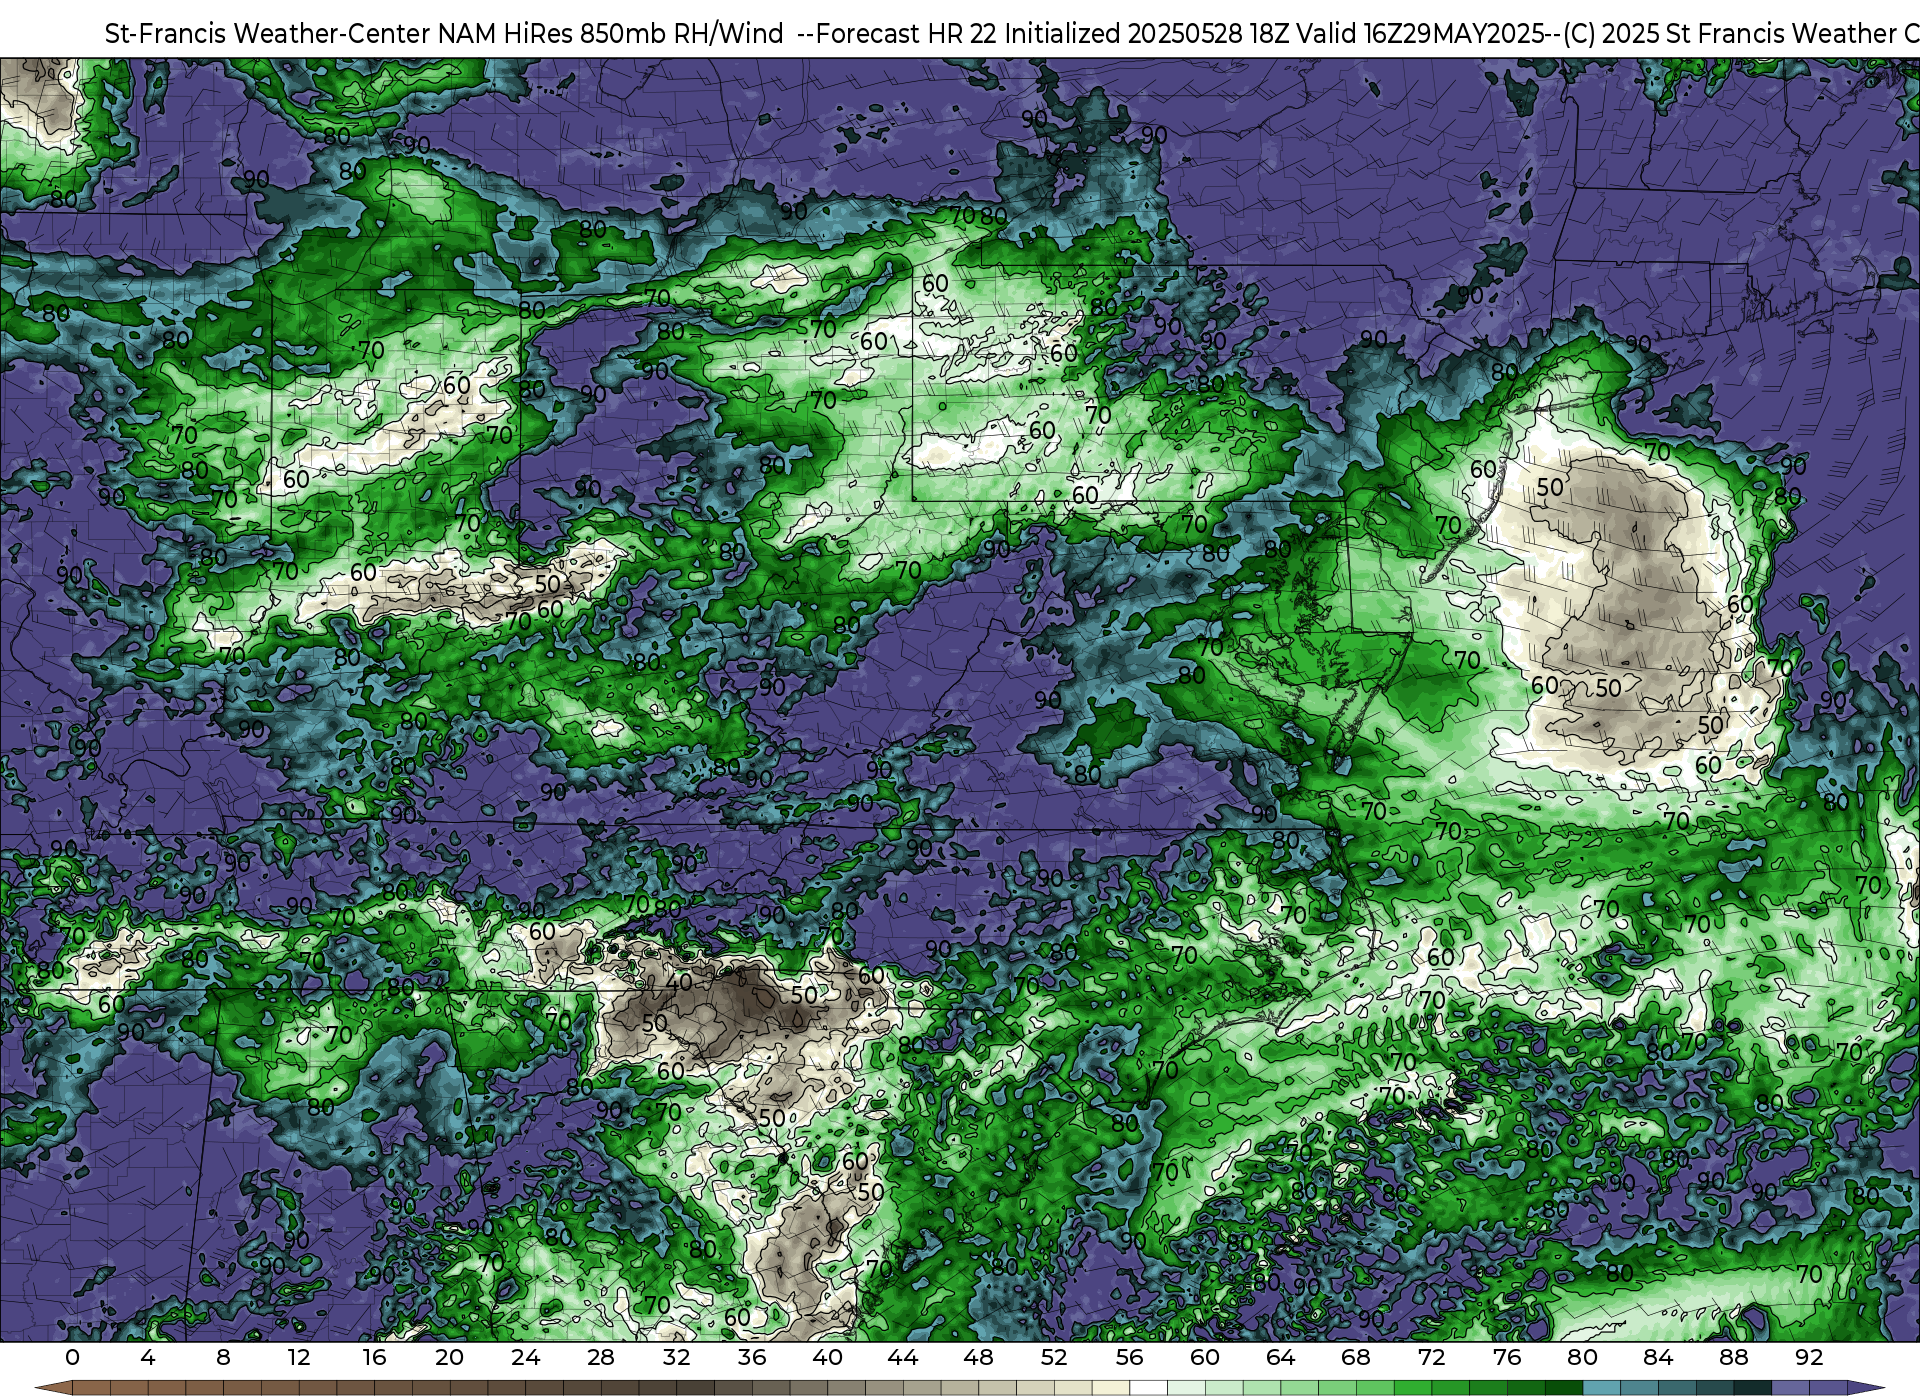The height and width of the screenshot is (1400, 1920).
Task: Click the colorbar label '12'
Action: [298, 1357]
